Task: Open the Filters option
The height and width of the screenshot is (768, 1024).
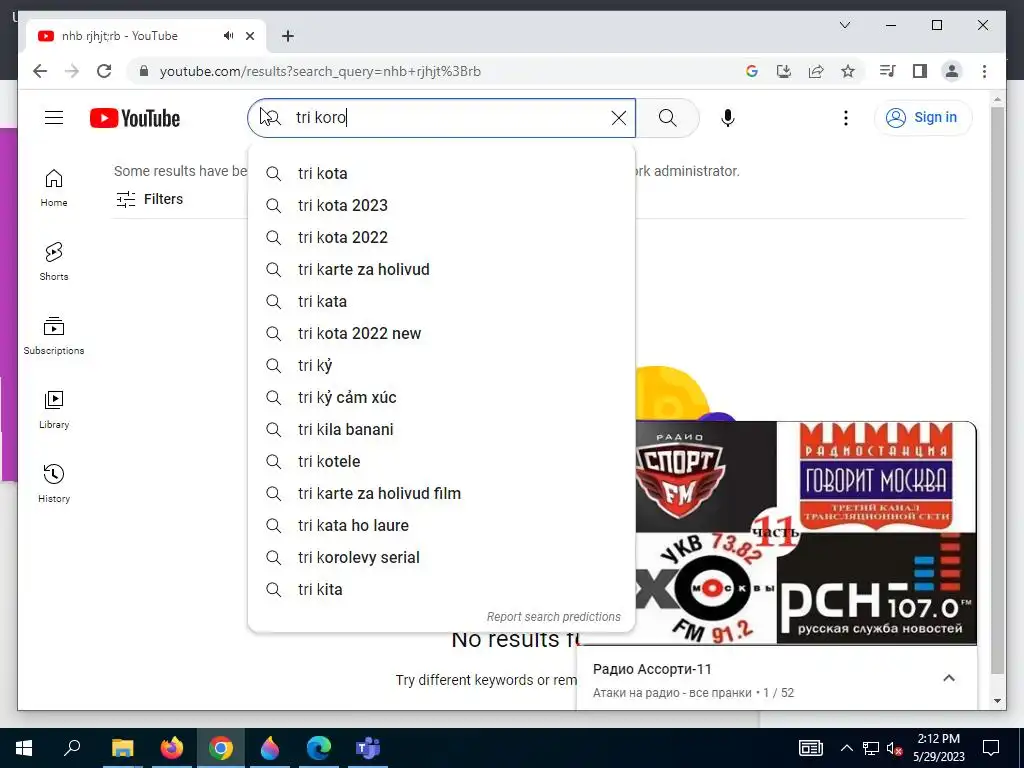Action: 150,199
